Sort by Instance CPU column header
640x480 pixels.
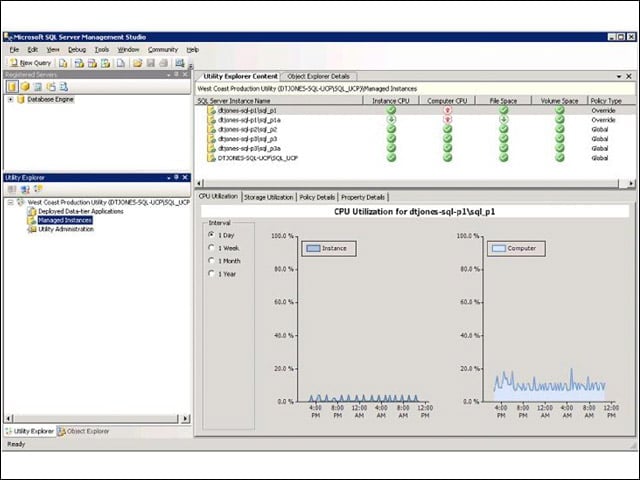(391, 100)
